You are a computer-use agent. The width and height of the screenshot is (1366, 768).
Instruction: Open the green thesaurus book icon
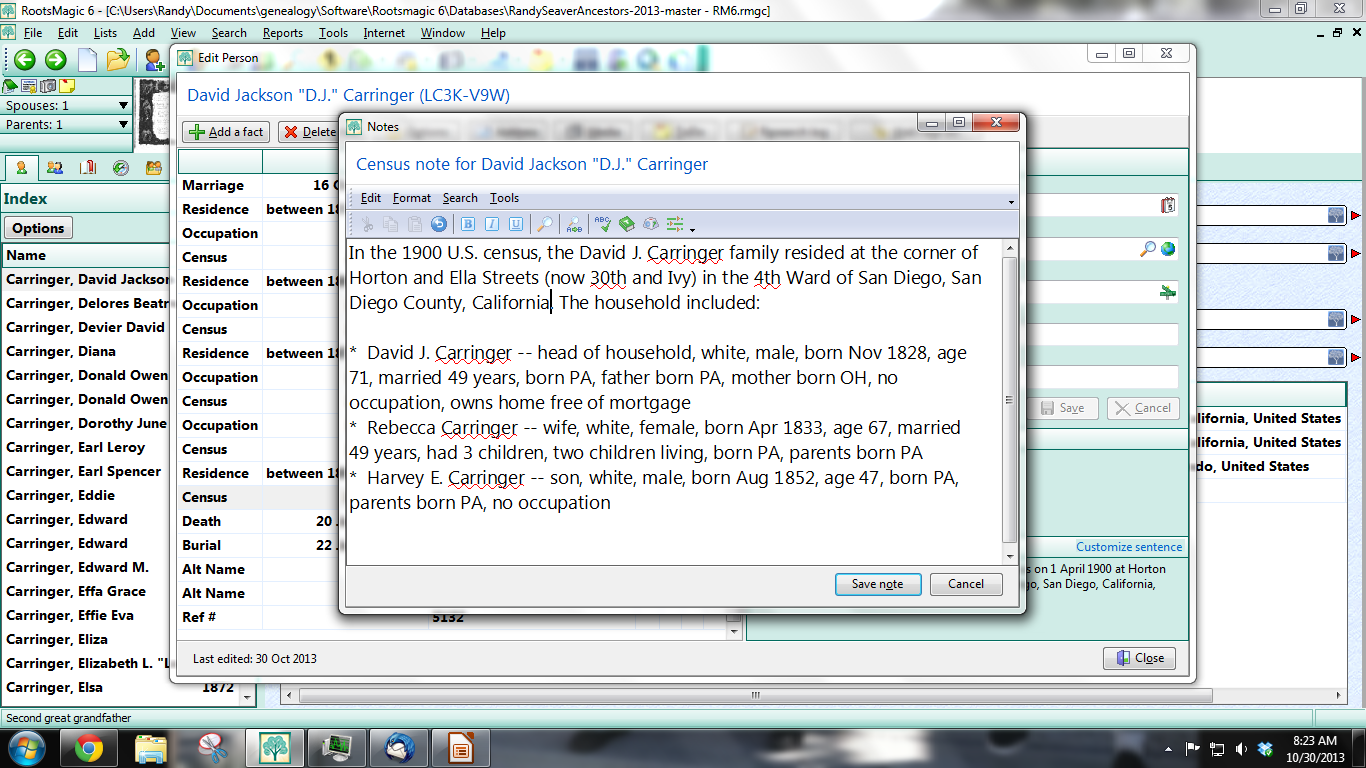pos(627,224)
